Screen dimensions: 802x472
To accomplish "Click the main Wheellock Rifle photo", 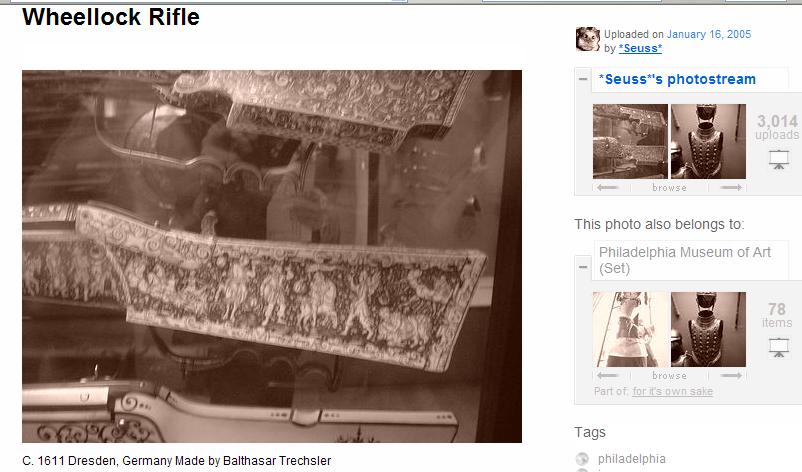I will (x=272, y=256).
